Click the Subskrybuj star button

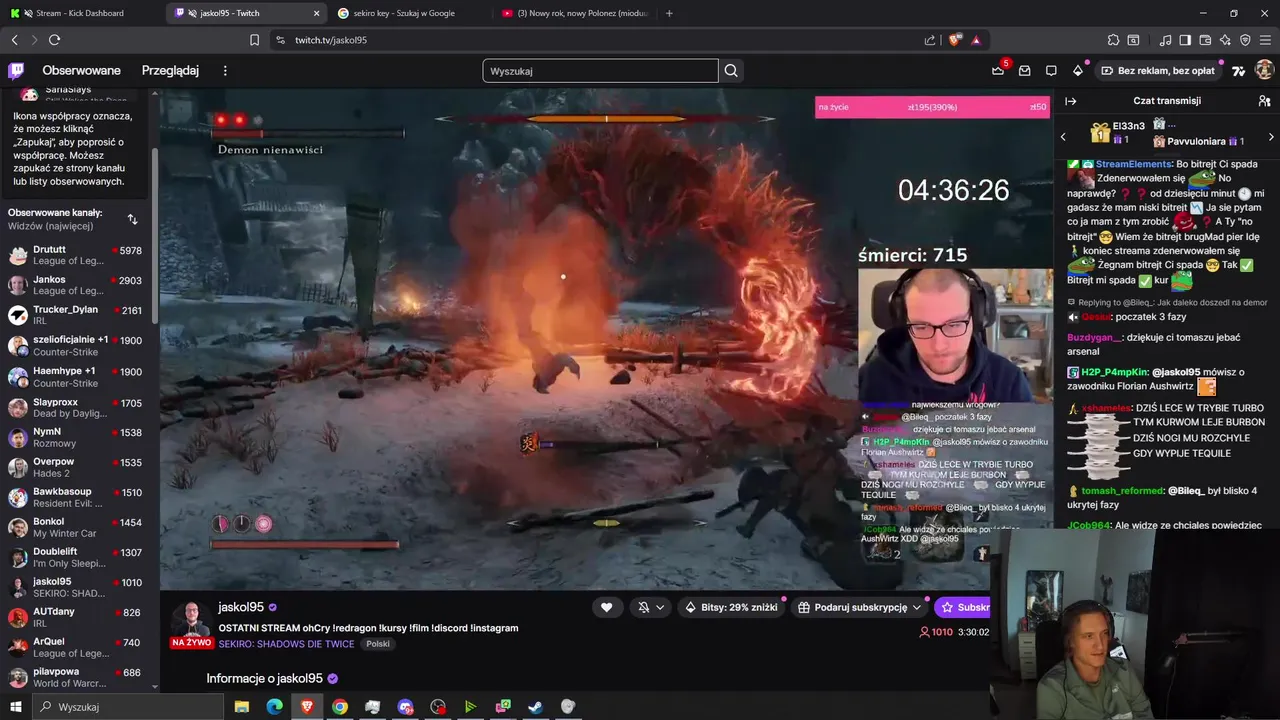(x=963, y=607)
